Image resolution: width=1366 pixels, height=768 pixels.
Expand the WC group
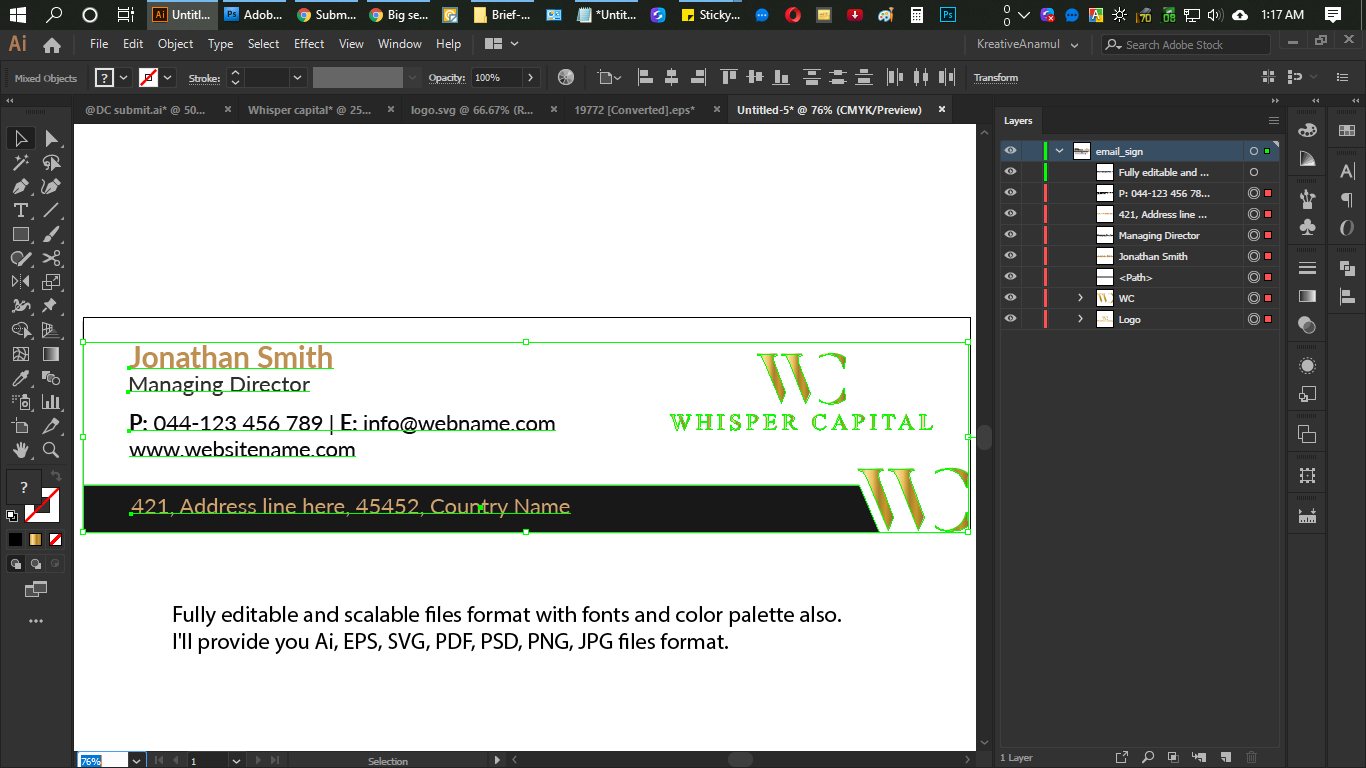(x=1080, y=298)
